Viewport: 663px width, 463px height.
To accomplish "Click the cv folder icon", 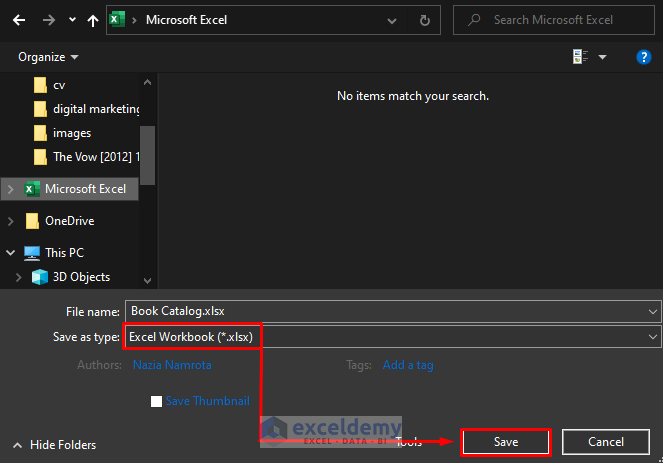I will [x=40, y=85].
